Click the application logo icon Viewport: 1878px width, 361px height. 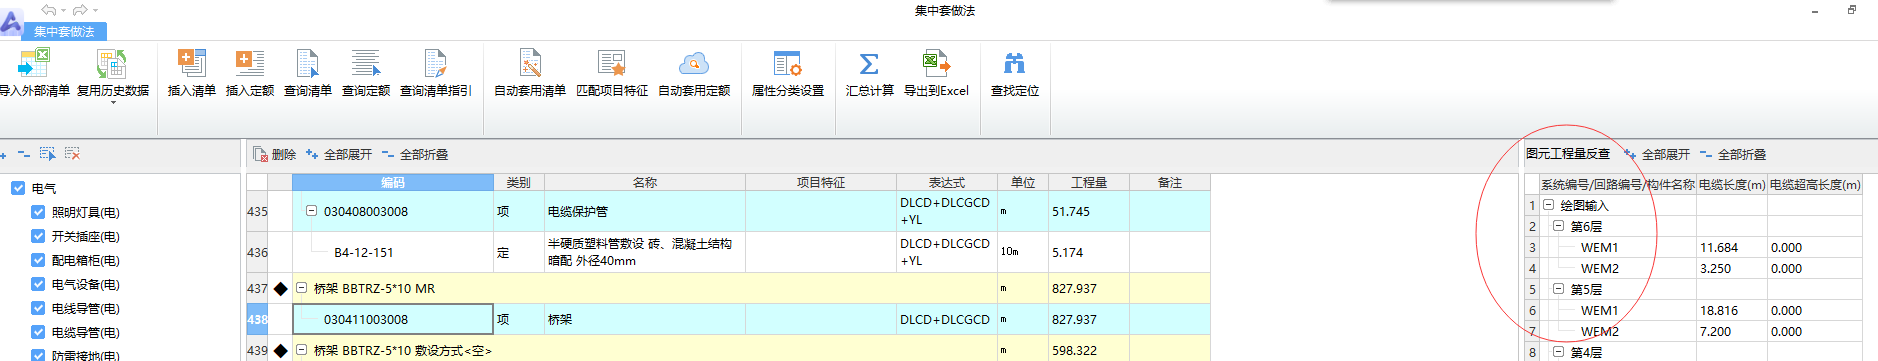coord(11,22)
